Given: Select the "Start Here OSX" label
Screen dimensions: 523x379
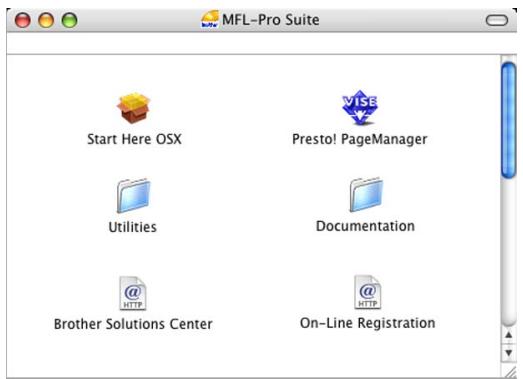Looking at the screenshot, I should click(134, 139).
